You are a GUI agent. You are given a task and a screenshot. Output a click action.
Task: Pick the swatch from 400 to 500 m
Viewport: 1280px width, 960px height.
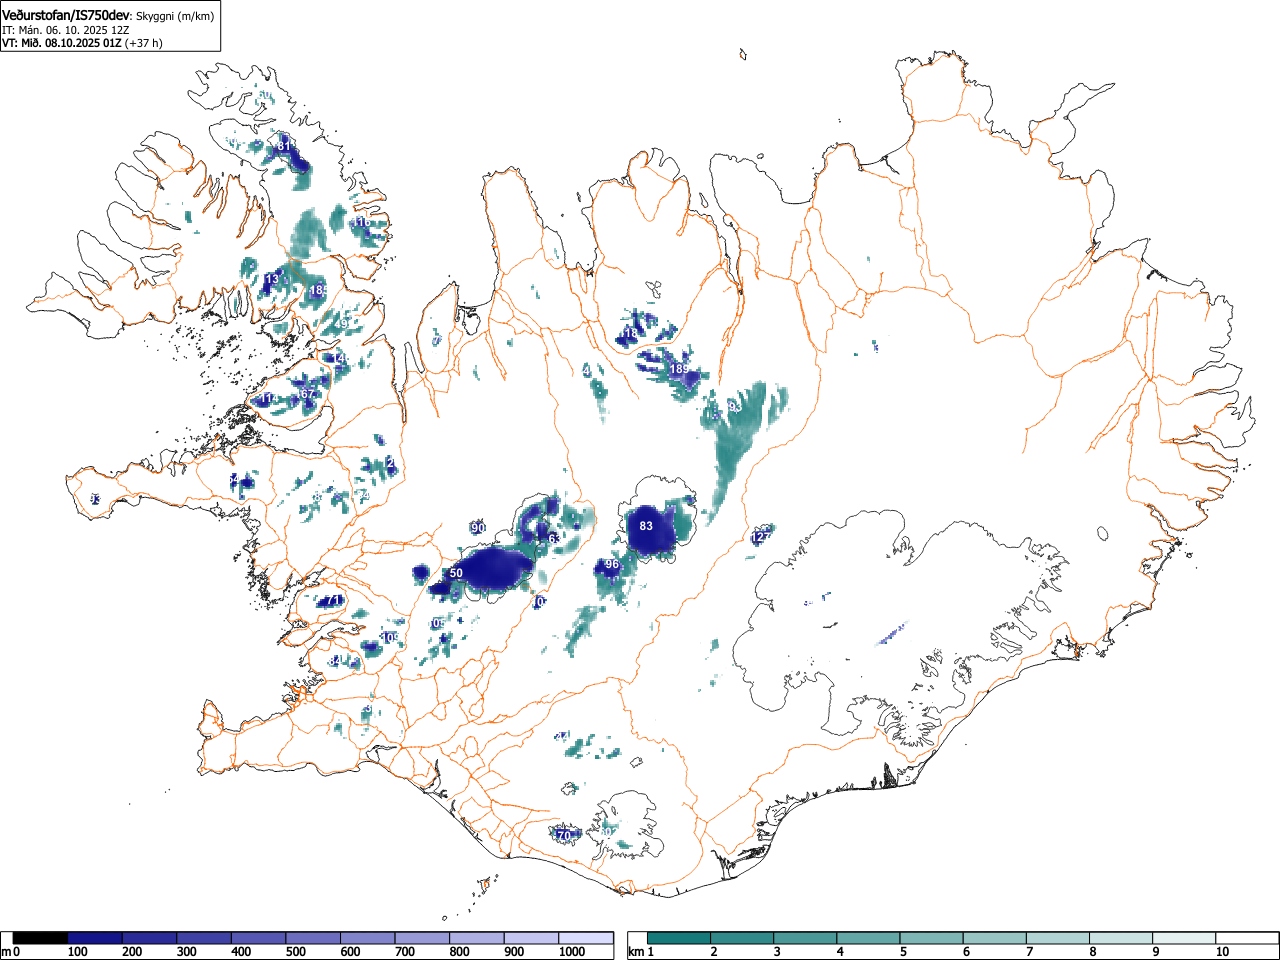point(258,938)
